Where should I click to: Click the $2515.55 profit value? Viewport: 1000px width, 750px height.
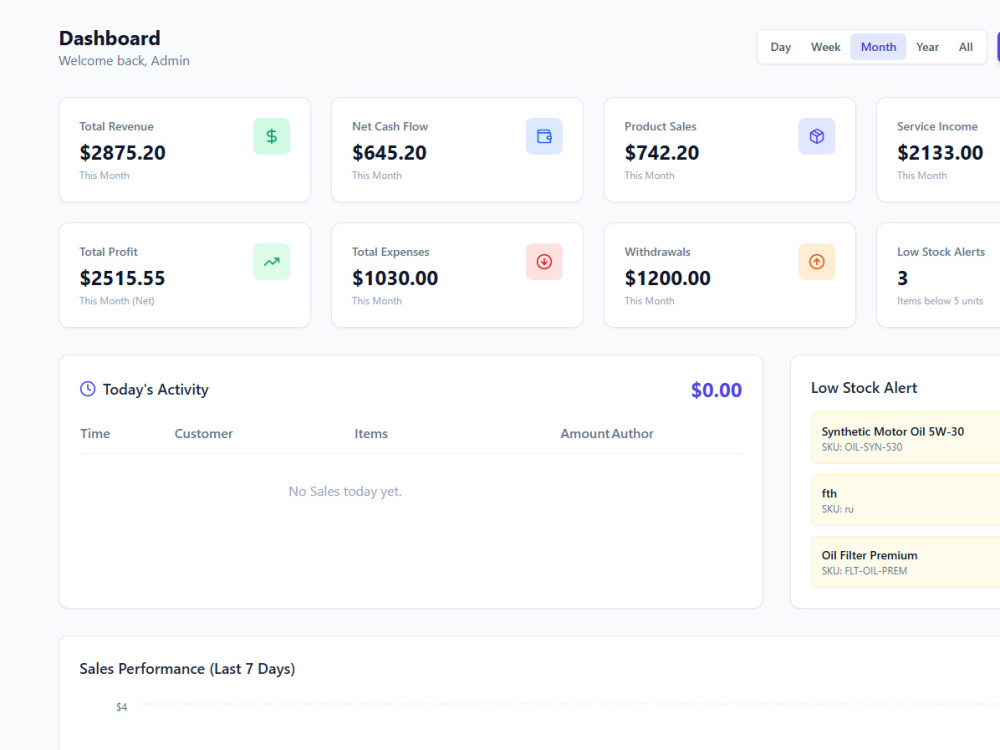tap(122, 278)
